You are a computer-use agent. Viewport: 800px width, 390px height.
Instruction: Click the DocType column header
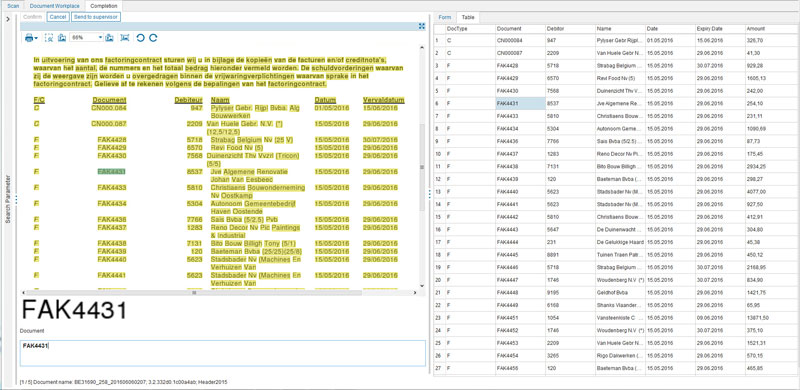[x=470, y=29]
